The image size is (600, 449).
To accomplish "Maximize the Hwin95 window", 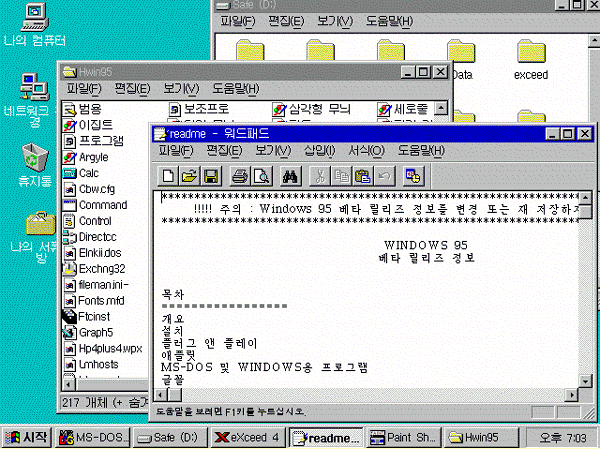I will tap(424, 72).
